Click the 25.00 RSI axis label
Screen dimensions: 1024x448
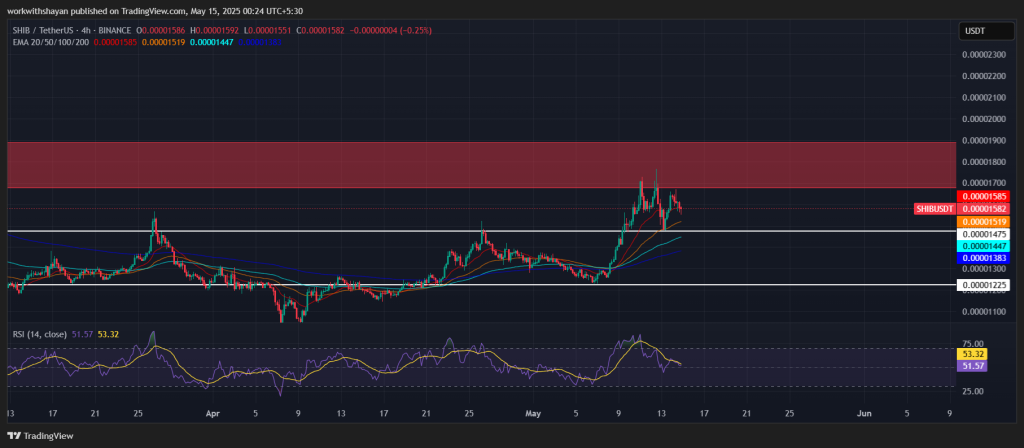[x=972, y=391]
